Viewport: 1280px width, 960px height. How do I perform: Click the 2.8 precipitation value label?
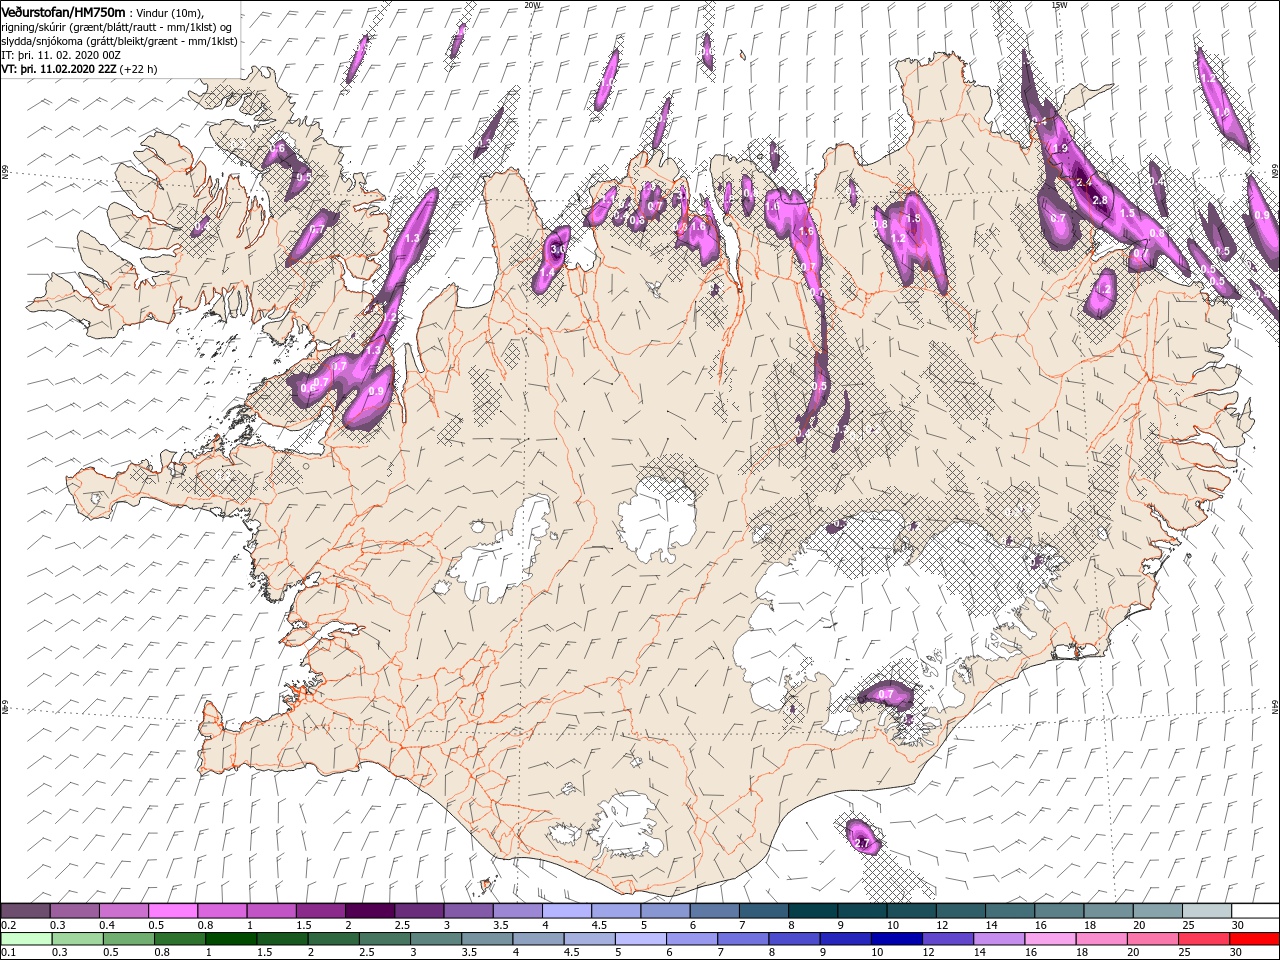pos(1100,201)
